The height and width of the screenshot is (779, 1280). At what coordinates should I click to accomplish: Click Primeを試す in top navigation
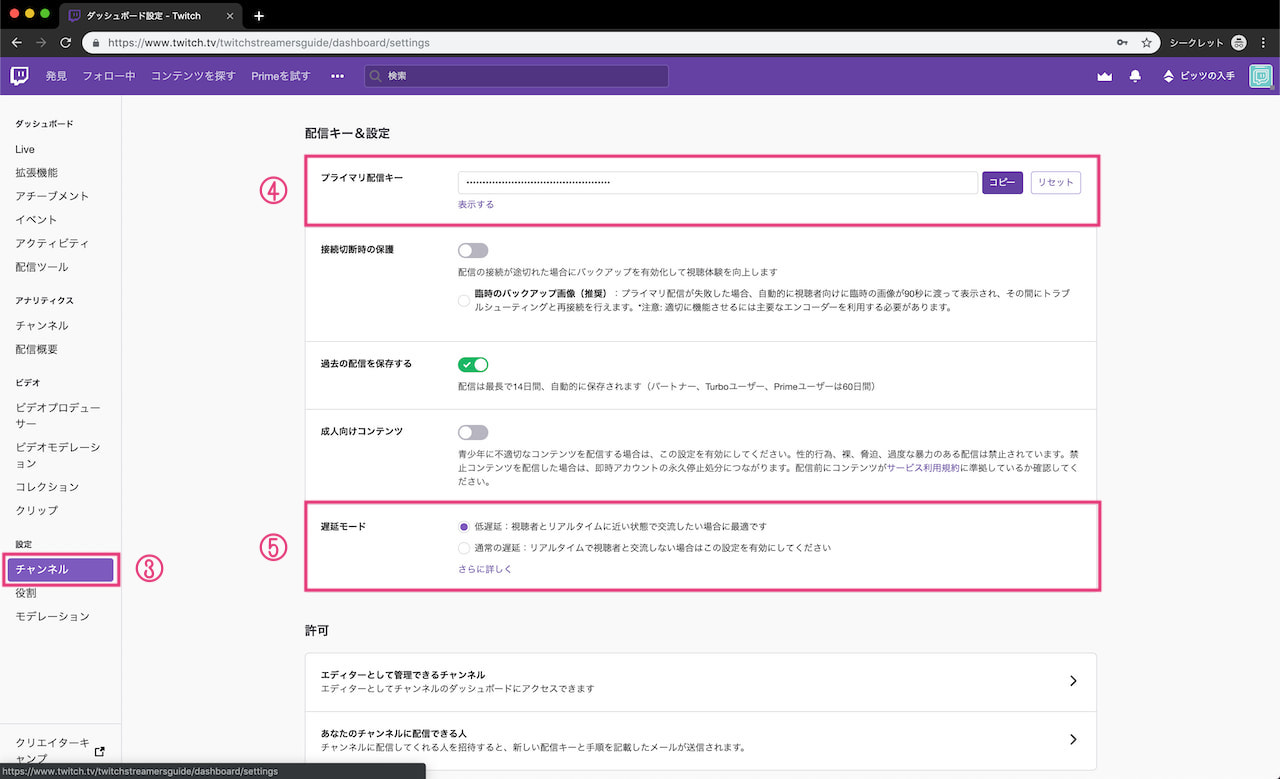point(281,76)
